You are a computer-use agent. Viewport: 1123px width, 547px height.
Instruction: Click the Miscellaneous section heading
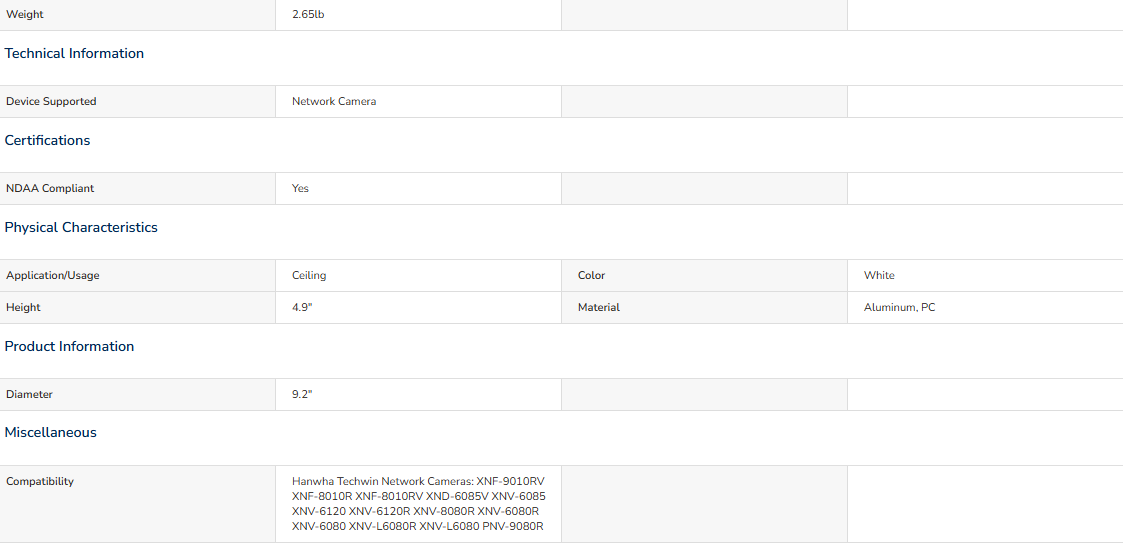[50, 432]
